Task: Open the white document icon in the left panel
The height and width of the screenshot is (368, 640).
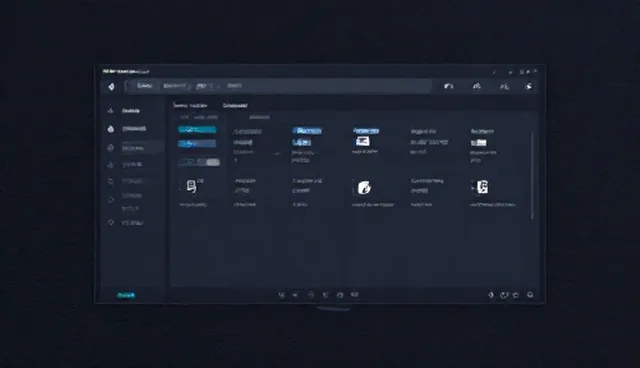Action: pos(191,186)
